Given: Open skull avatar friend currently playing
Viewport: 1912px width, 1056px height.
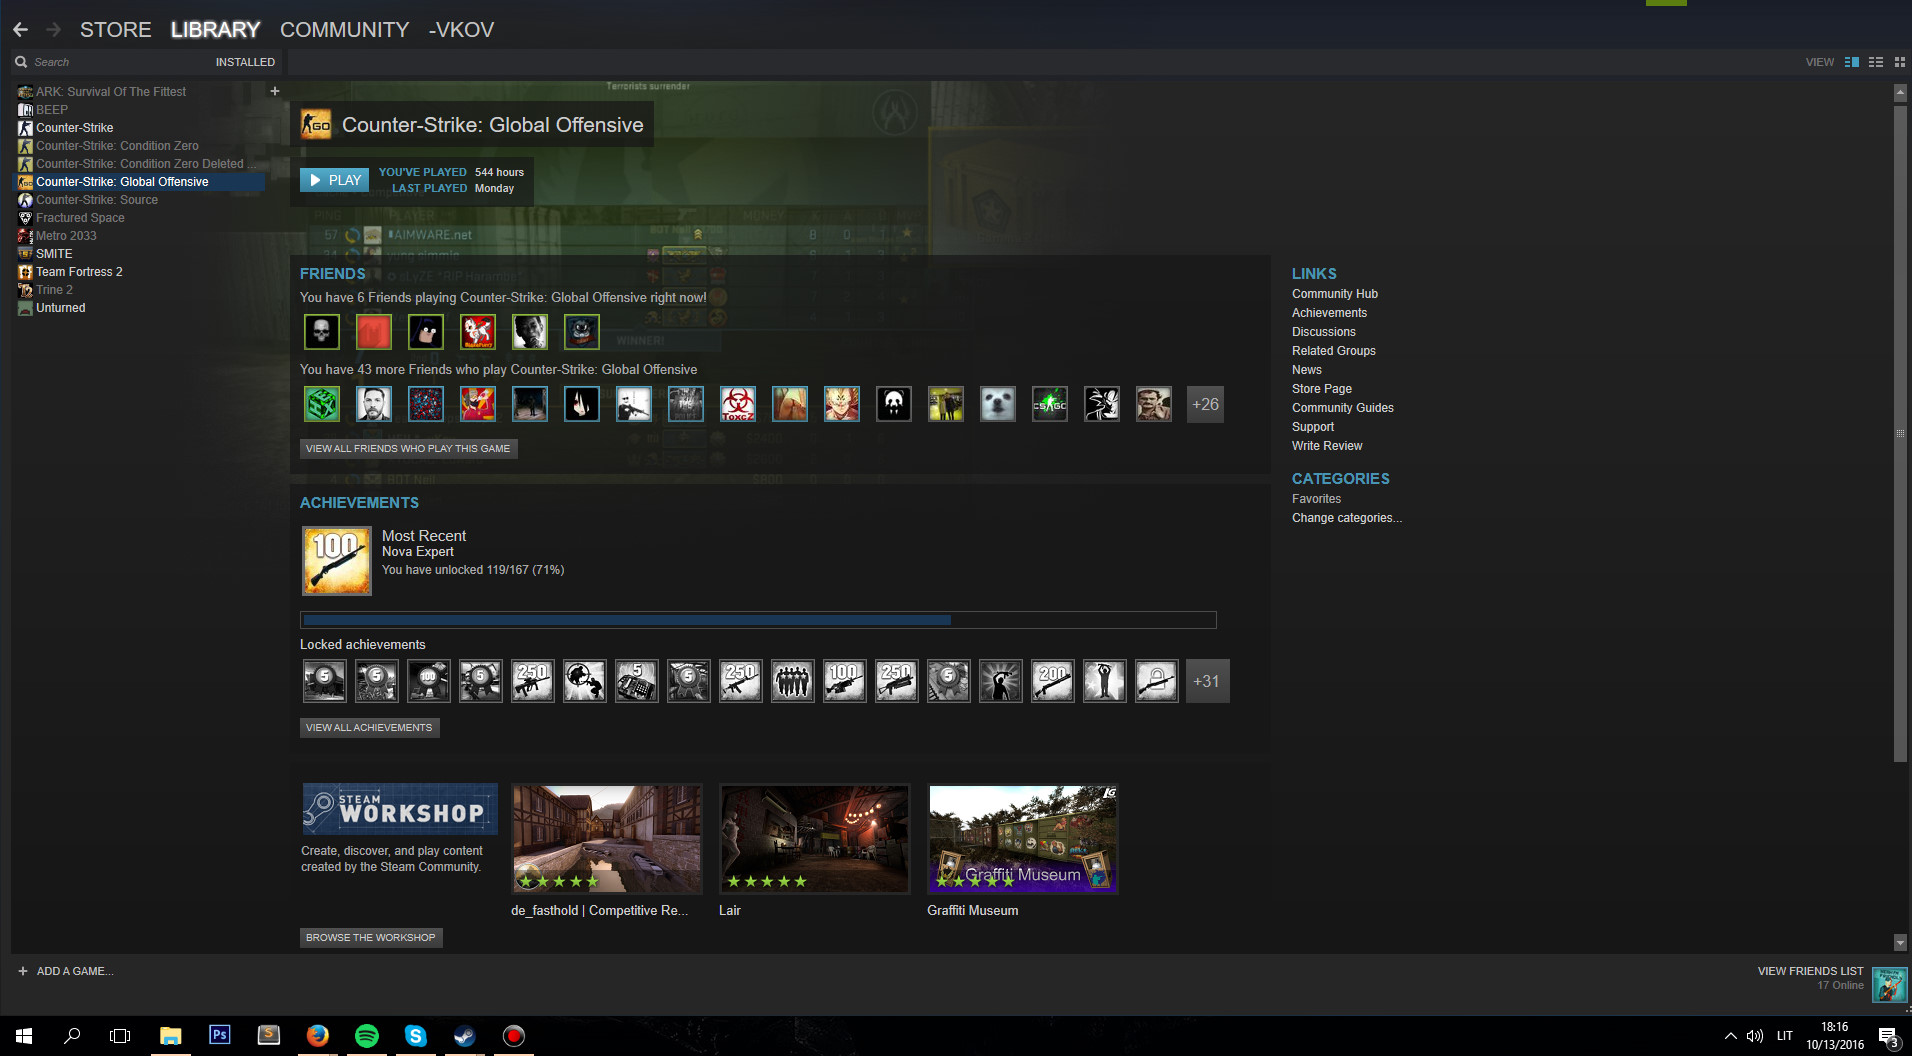Looking at the screenshot, I should pyautogui.click(x=322, y=332).
